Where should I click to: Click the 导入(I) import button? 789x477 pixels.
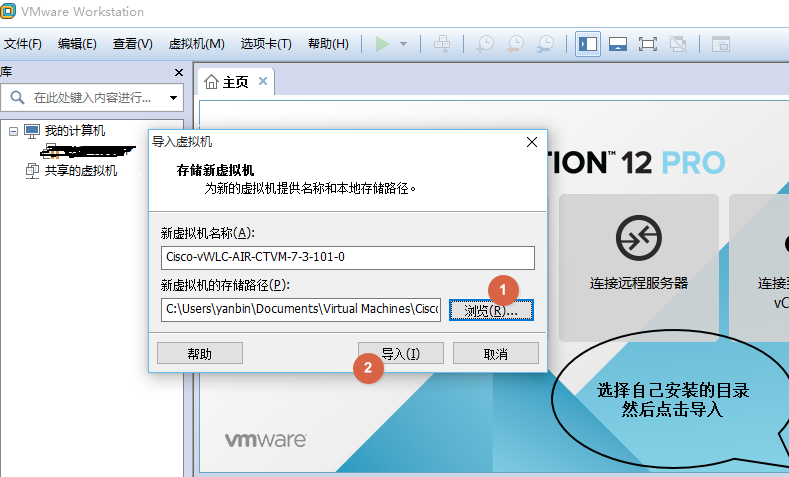tap(401, 353)
